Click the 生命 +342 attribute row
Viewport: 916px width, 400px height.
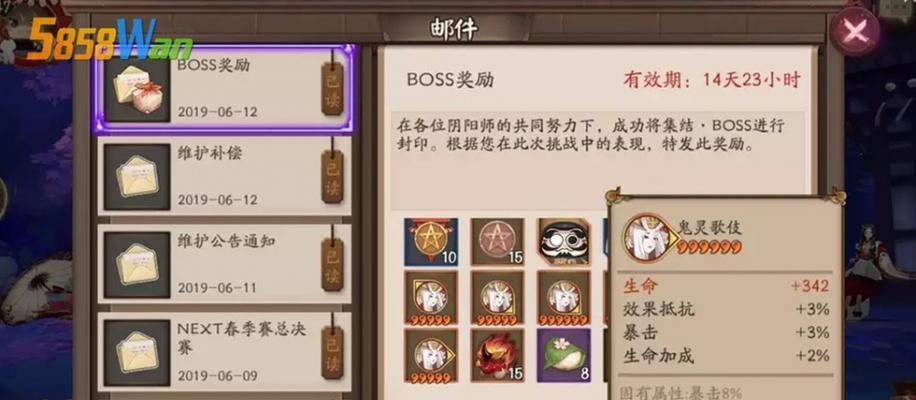(x=726, y=286)
